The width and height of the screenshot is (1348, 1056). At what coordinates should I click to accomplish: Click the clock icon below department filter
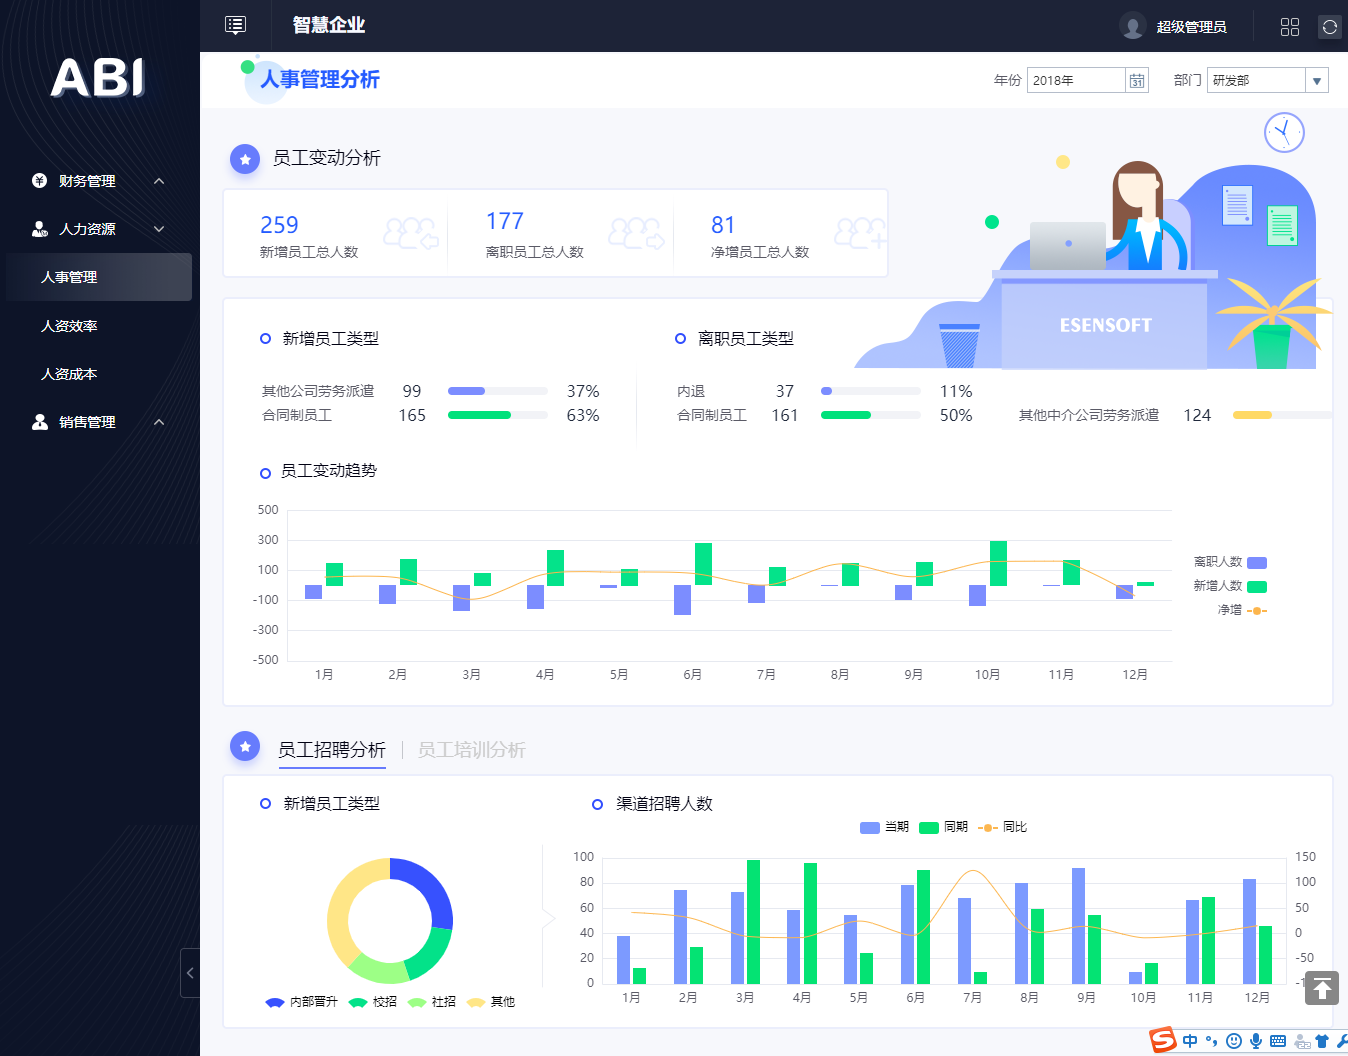click(1284, 132)
